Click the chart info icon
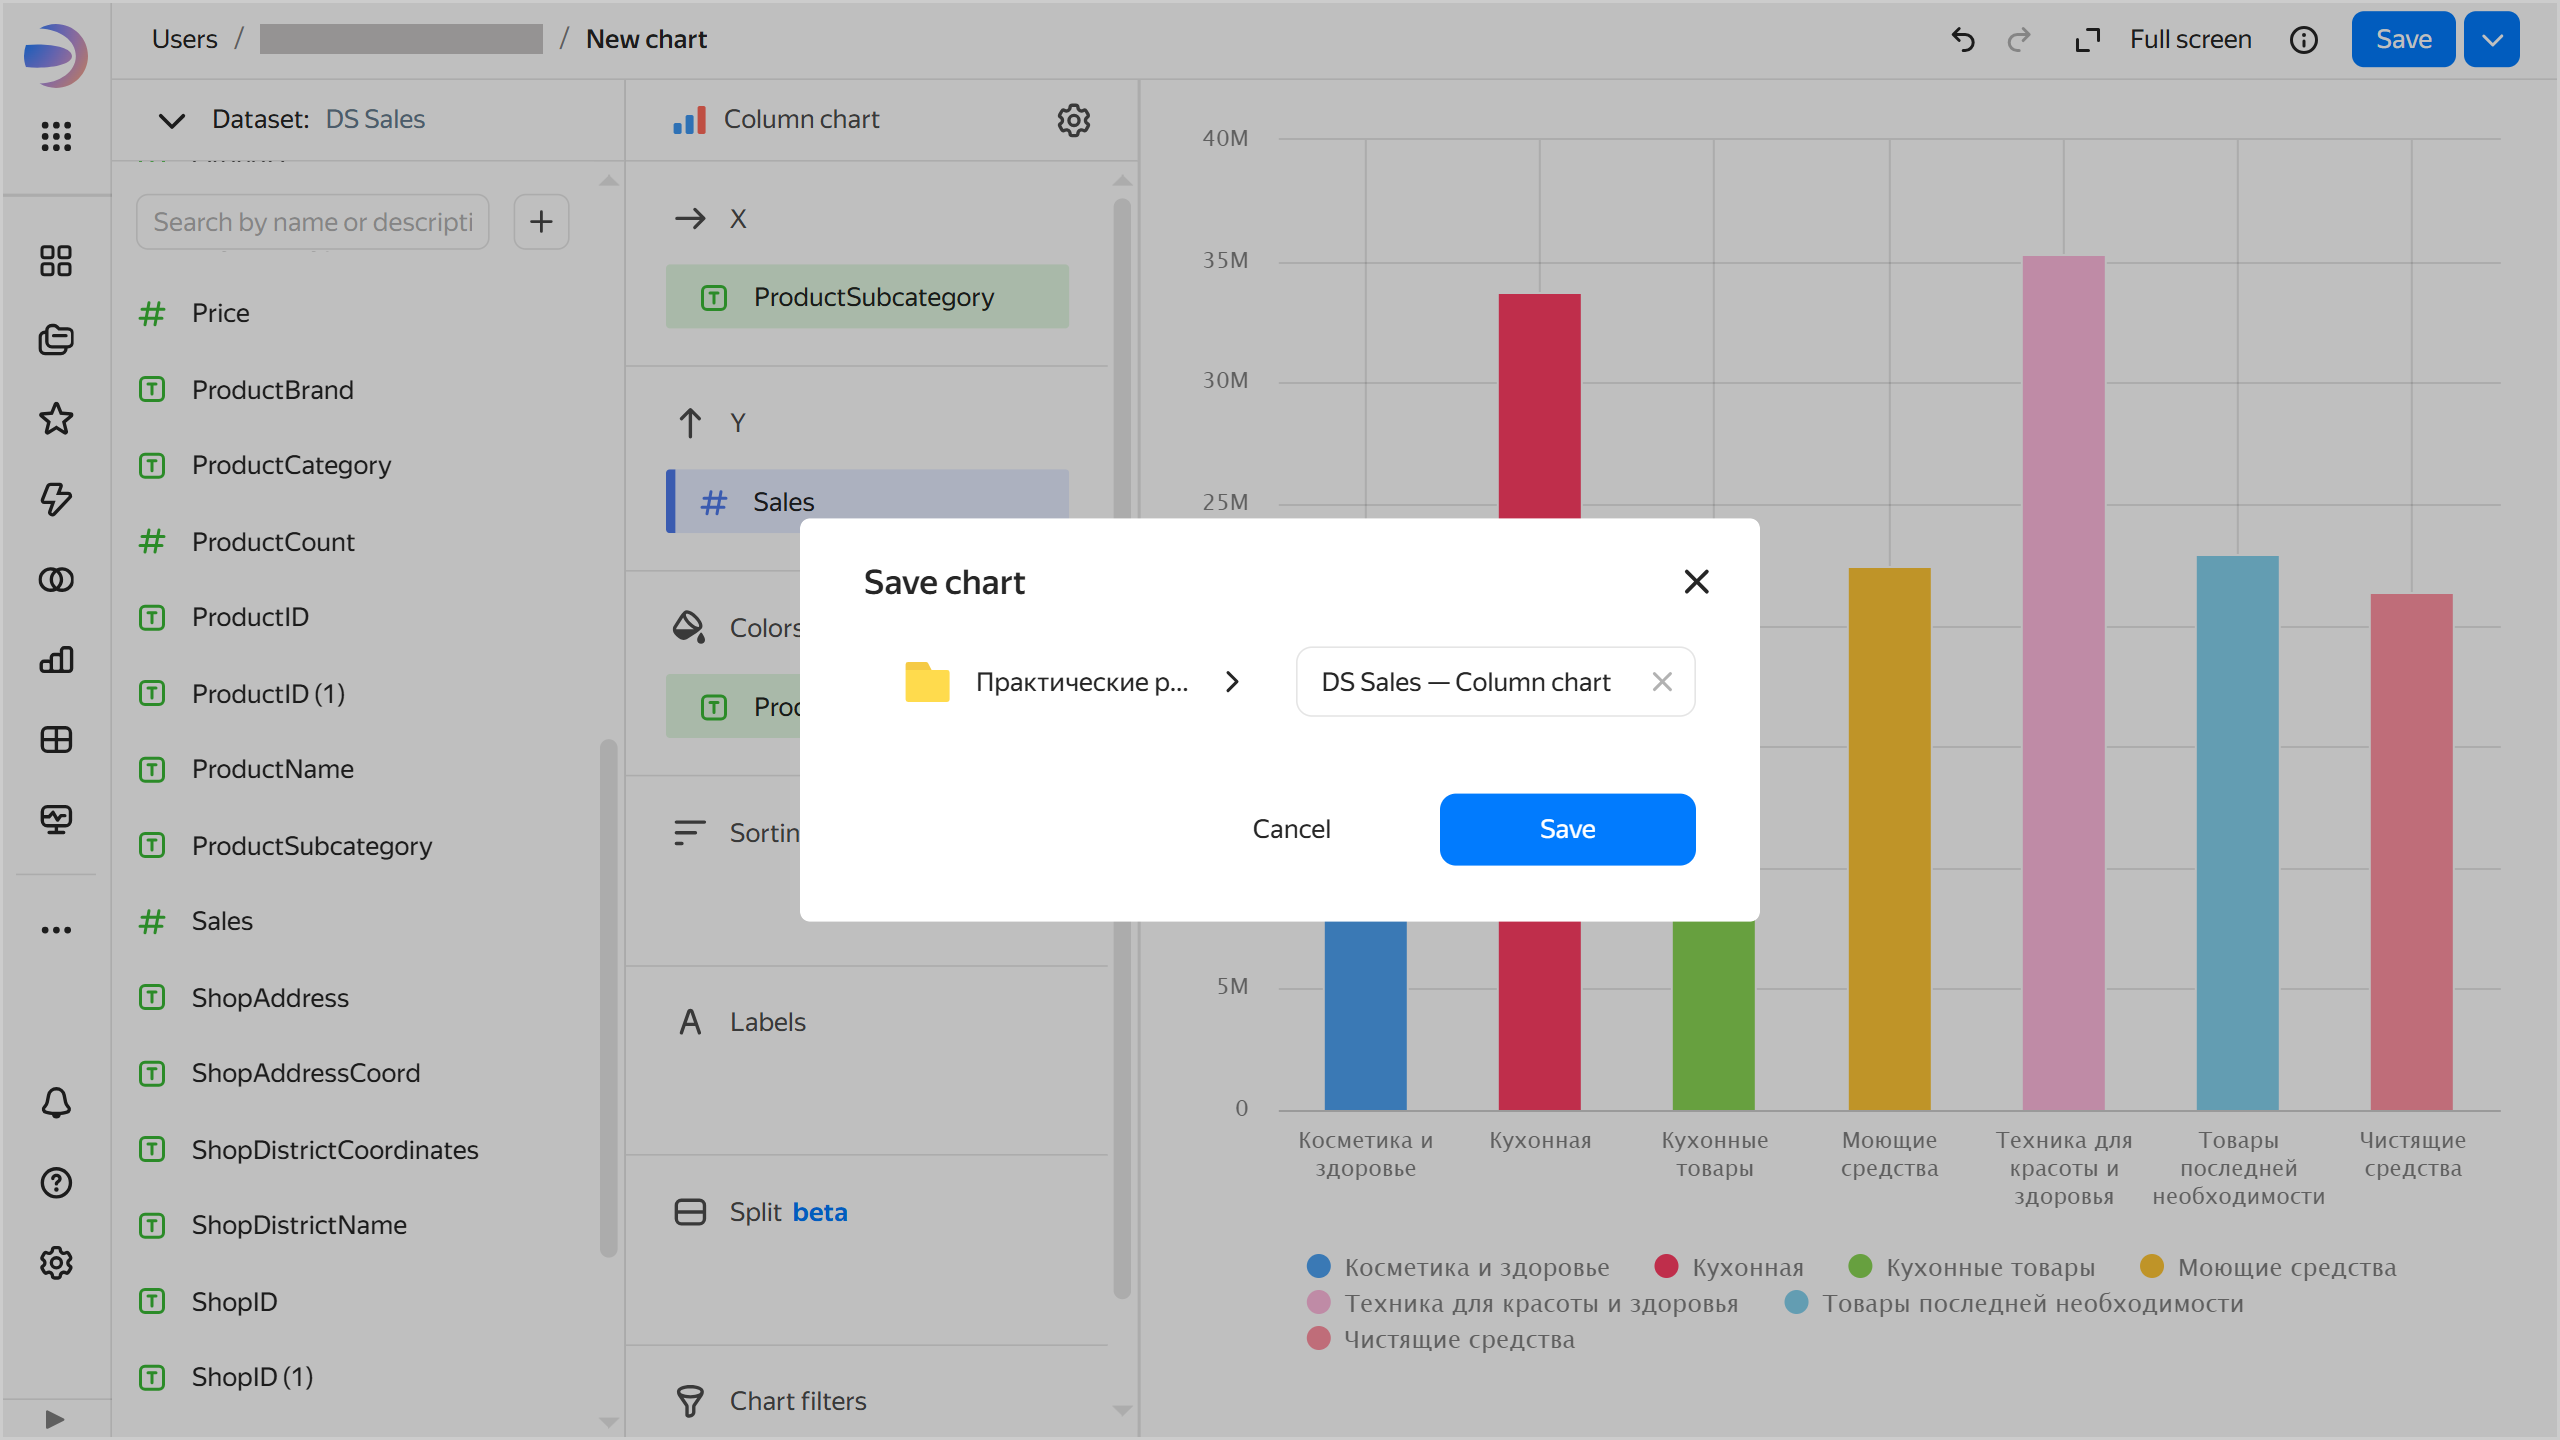This screenshot has width=2560, height=1440. tap(2304, 40)
